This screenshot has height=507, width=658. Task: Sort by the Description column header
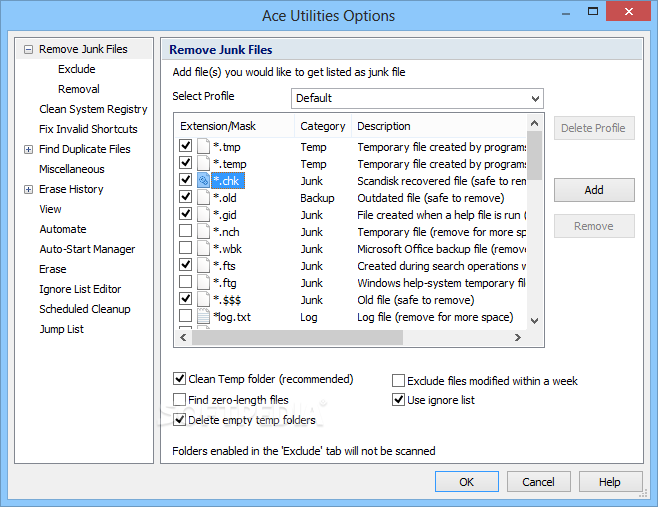[439, 126]
